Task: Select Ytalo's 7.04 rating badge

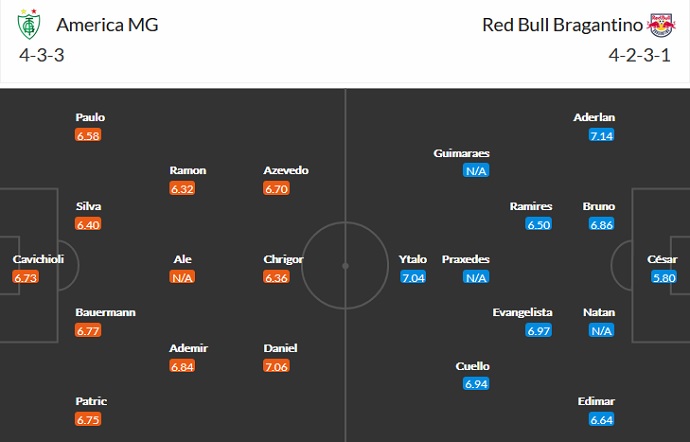Action: point(413,277)
